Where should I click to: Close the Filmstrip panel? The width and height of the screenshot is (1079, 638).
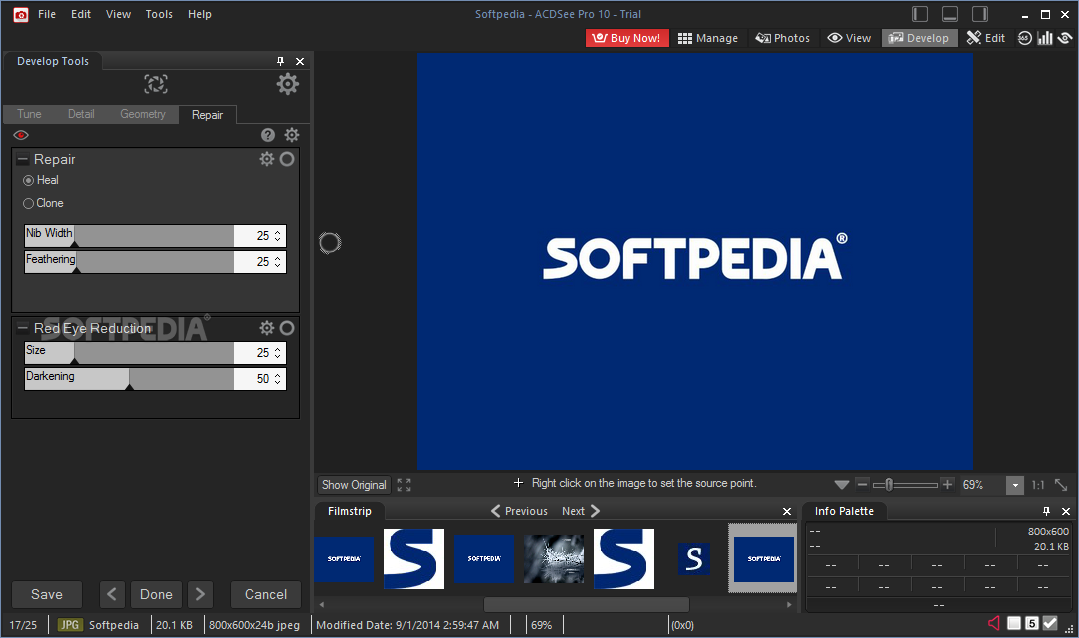point(787,511)
